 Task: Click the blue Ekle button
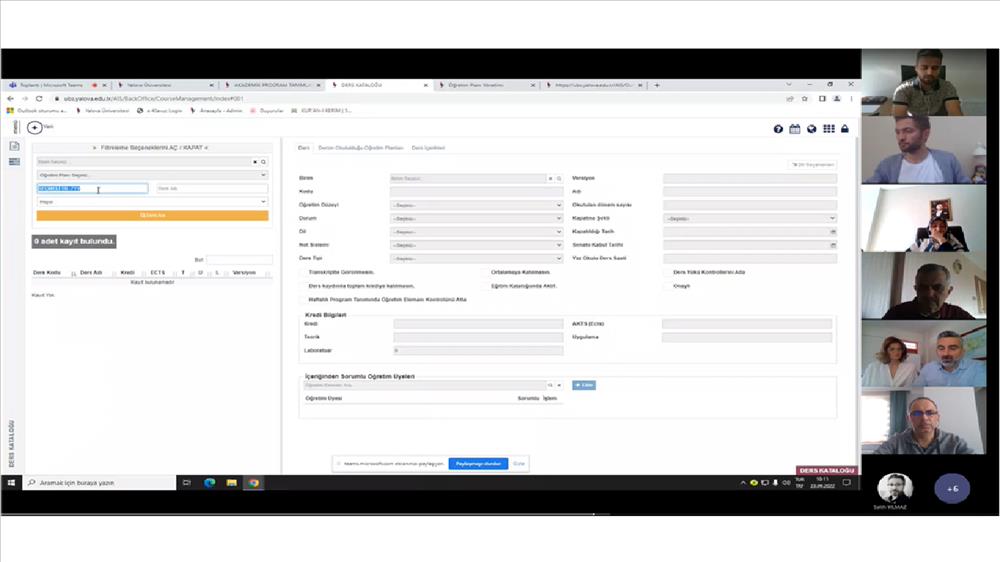click(x=584, y=385)
